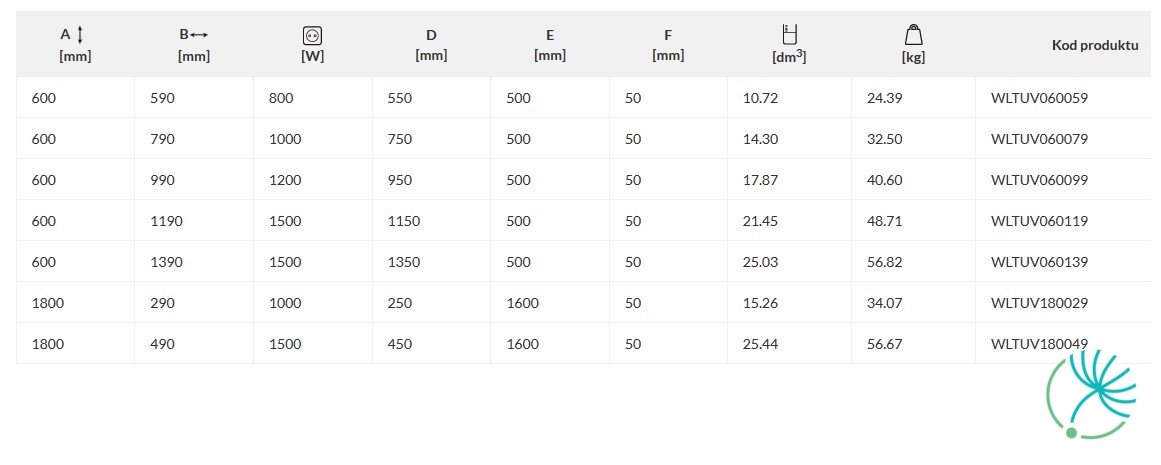Click the F [mm] column header
Screen dimensions: 1161x465
[x=668, y=45]
